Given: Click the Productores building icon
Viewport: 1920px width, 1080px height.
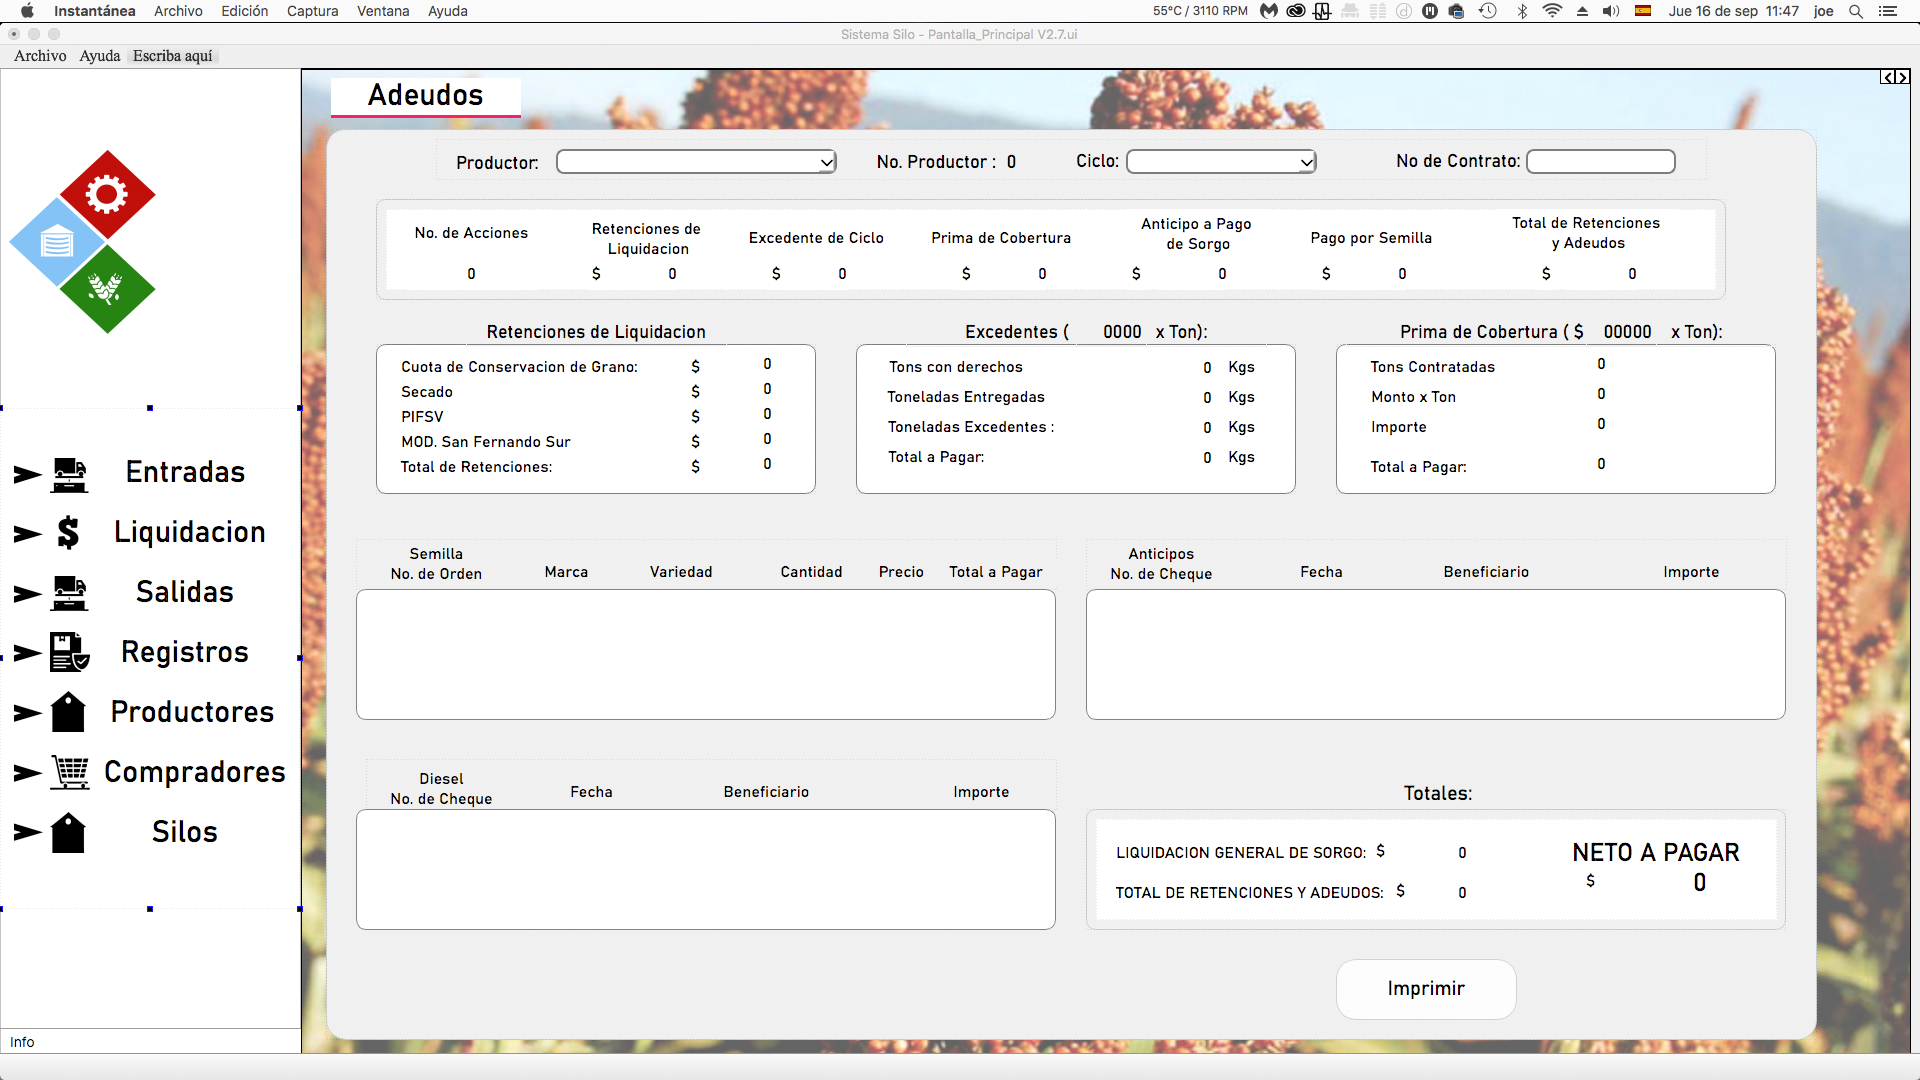Looking at the screenshot, I should click(x=68, y=712).
